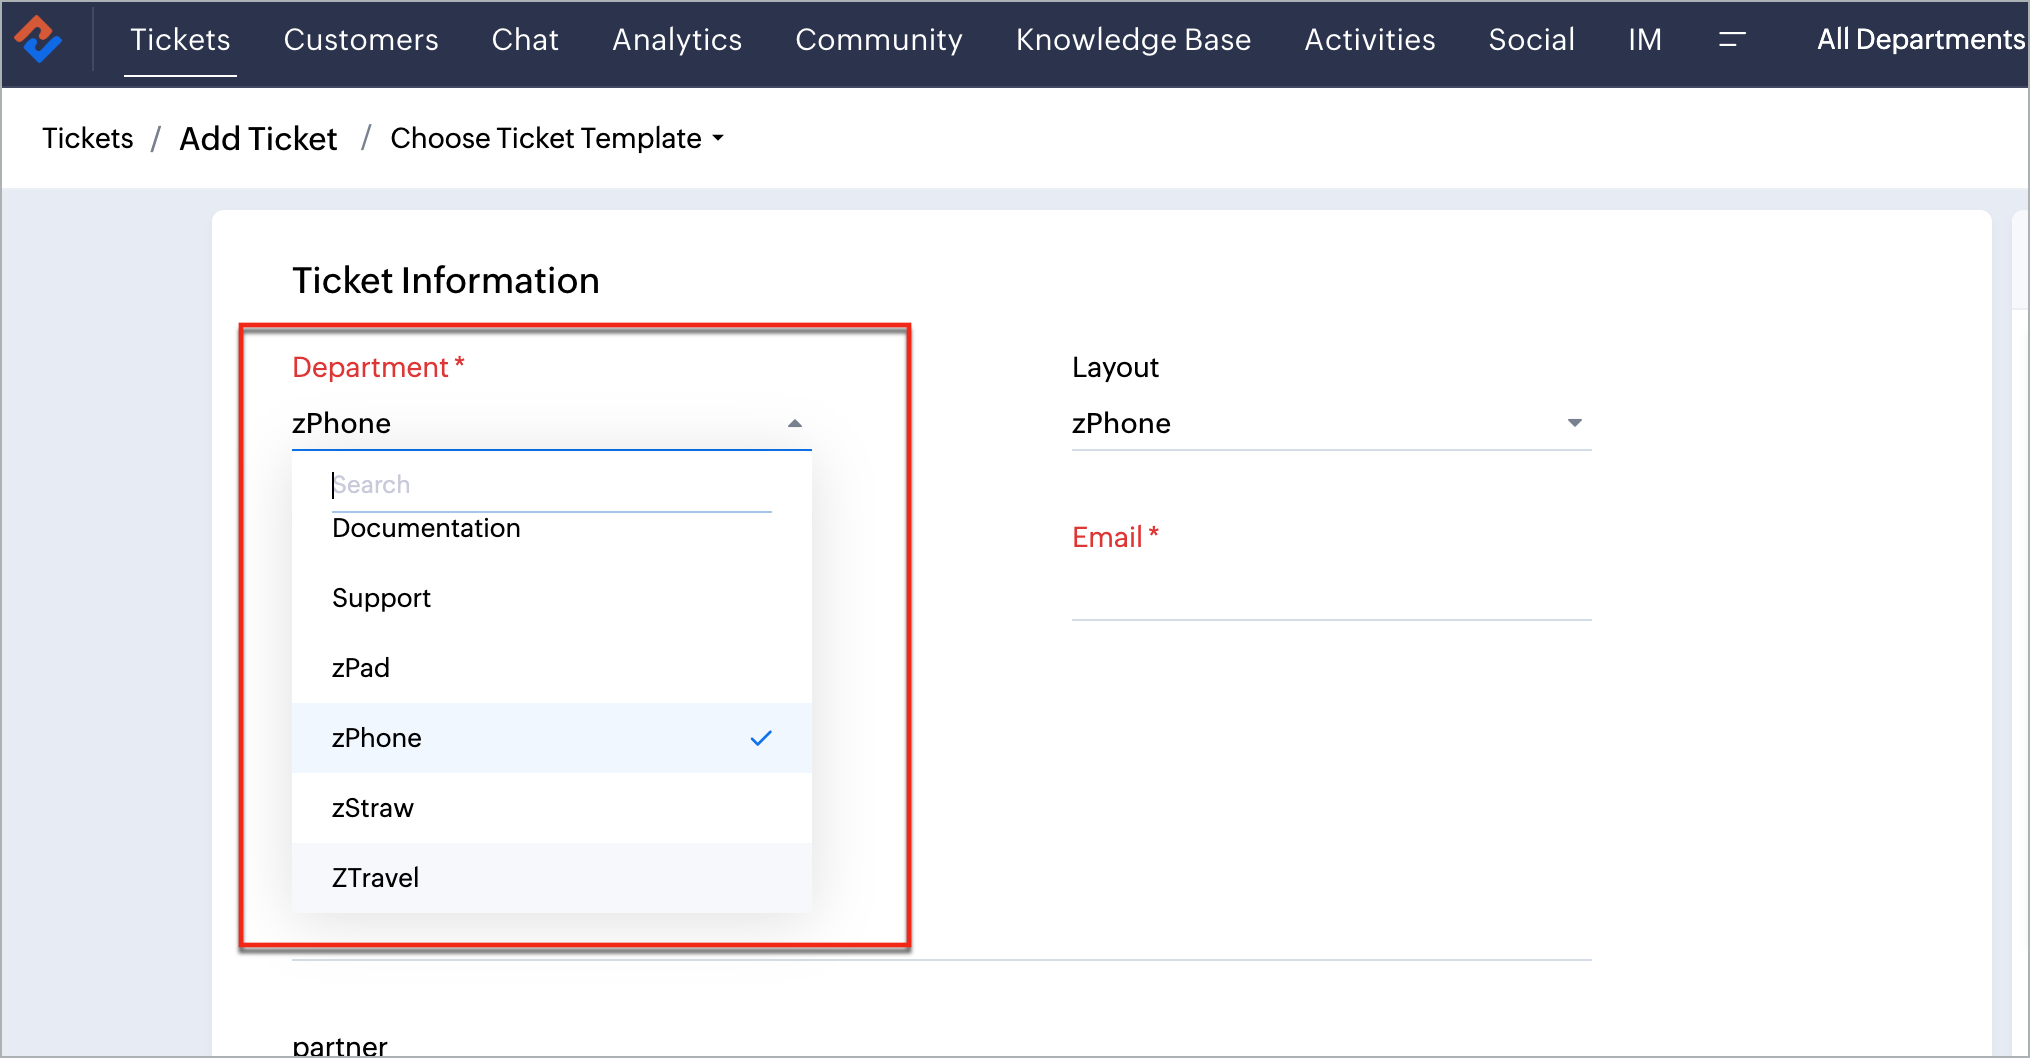Click the Add Ticket breadcrumb
2030x1058 pixels.
[x=258, y=138]
